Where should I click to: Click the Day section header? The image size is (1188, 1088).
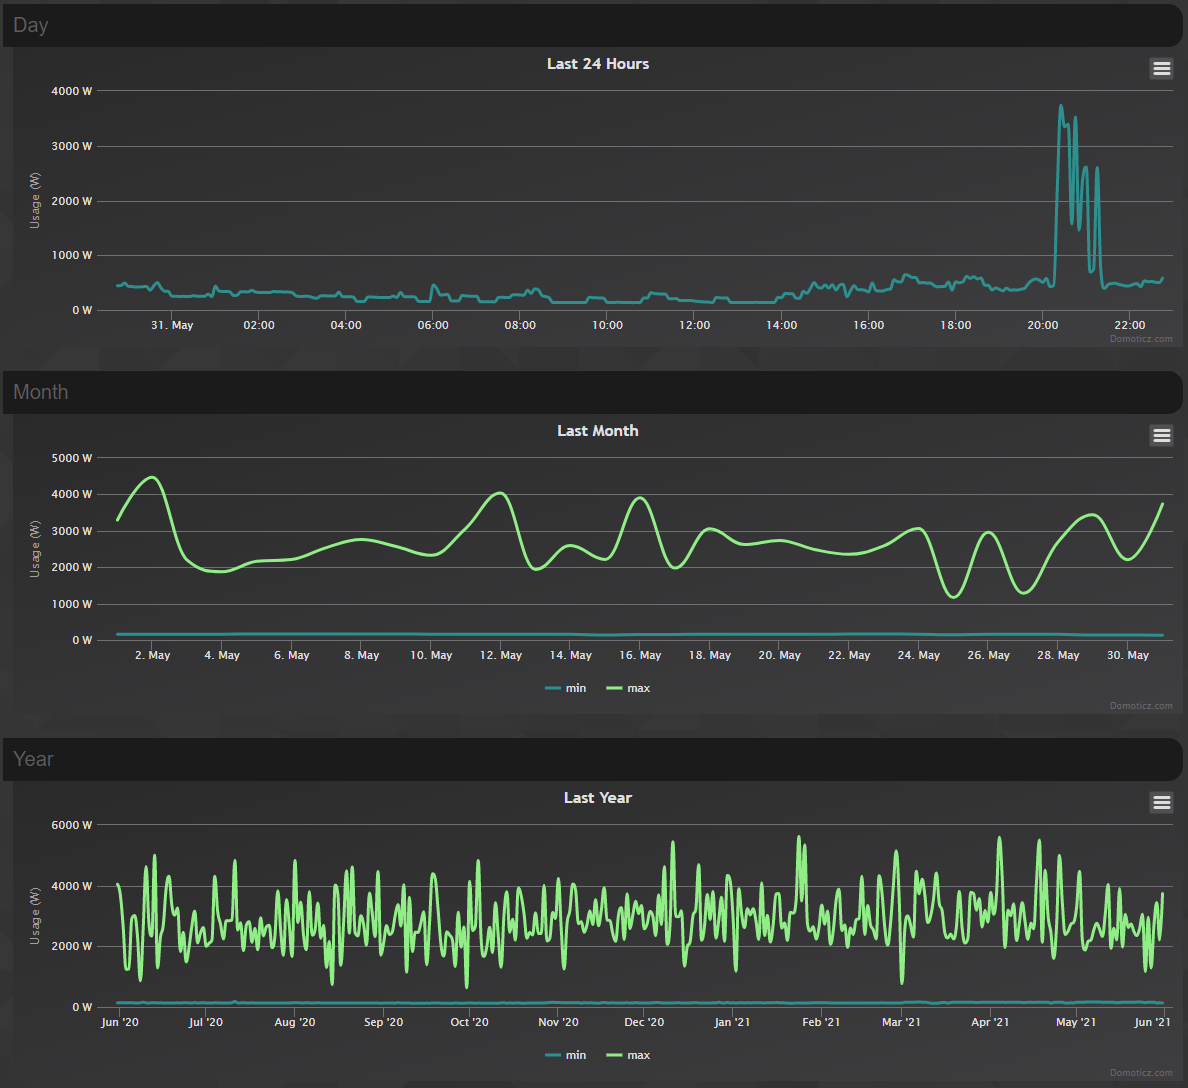(592, 25)
